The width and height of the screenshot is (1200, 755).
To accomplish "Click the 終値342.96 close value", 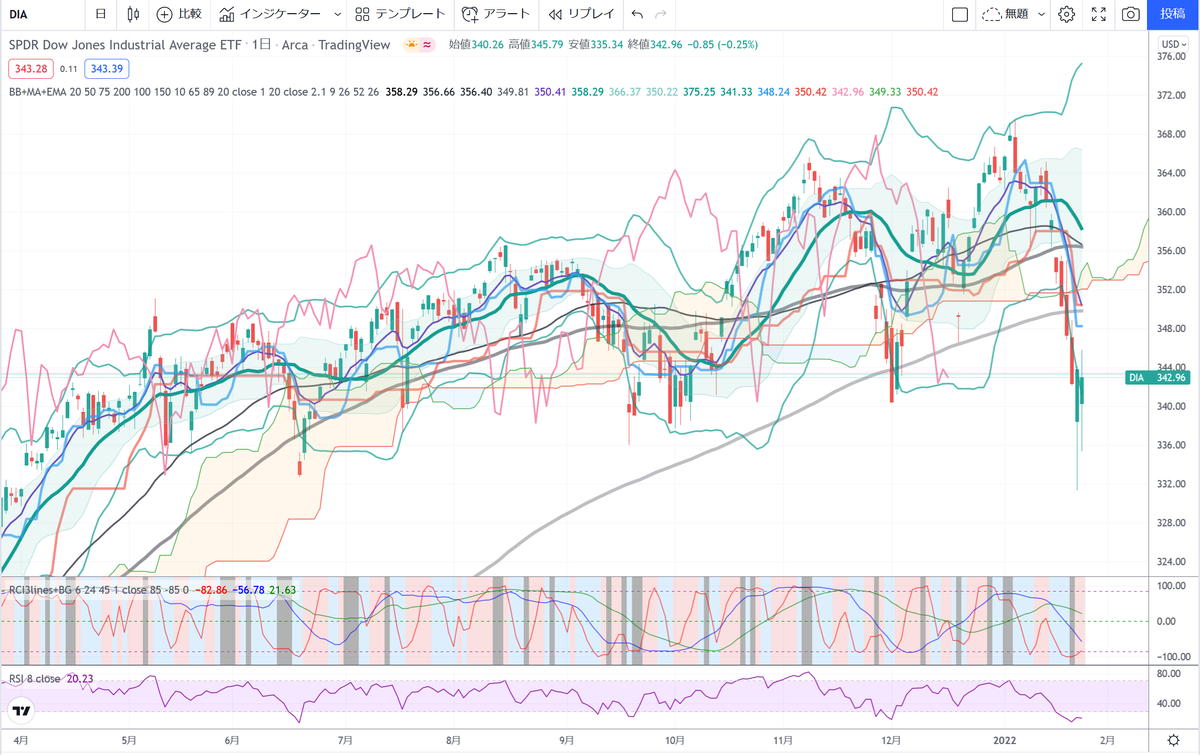I will click(x=655, y=45).
